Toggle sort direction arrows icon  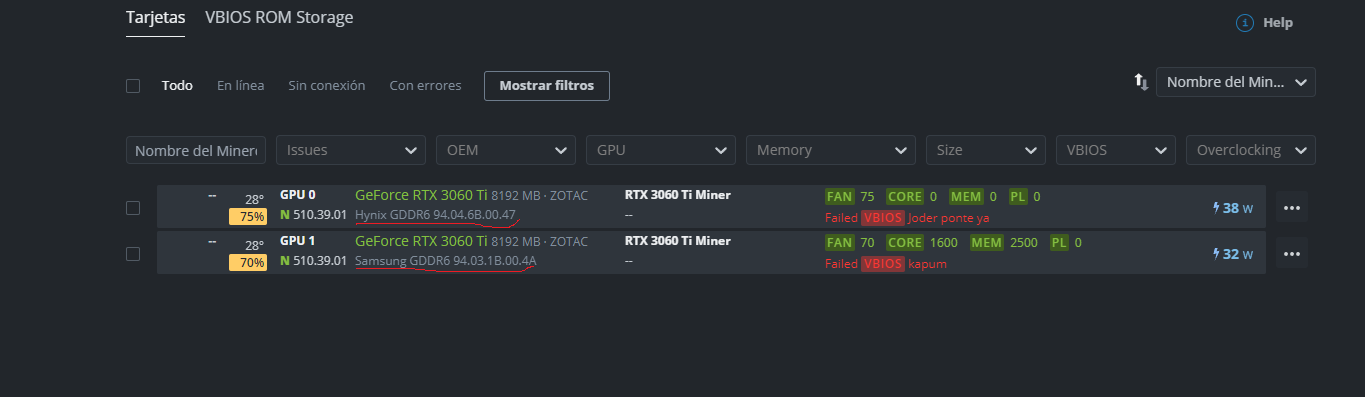[x=1141, y=82]
